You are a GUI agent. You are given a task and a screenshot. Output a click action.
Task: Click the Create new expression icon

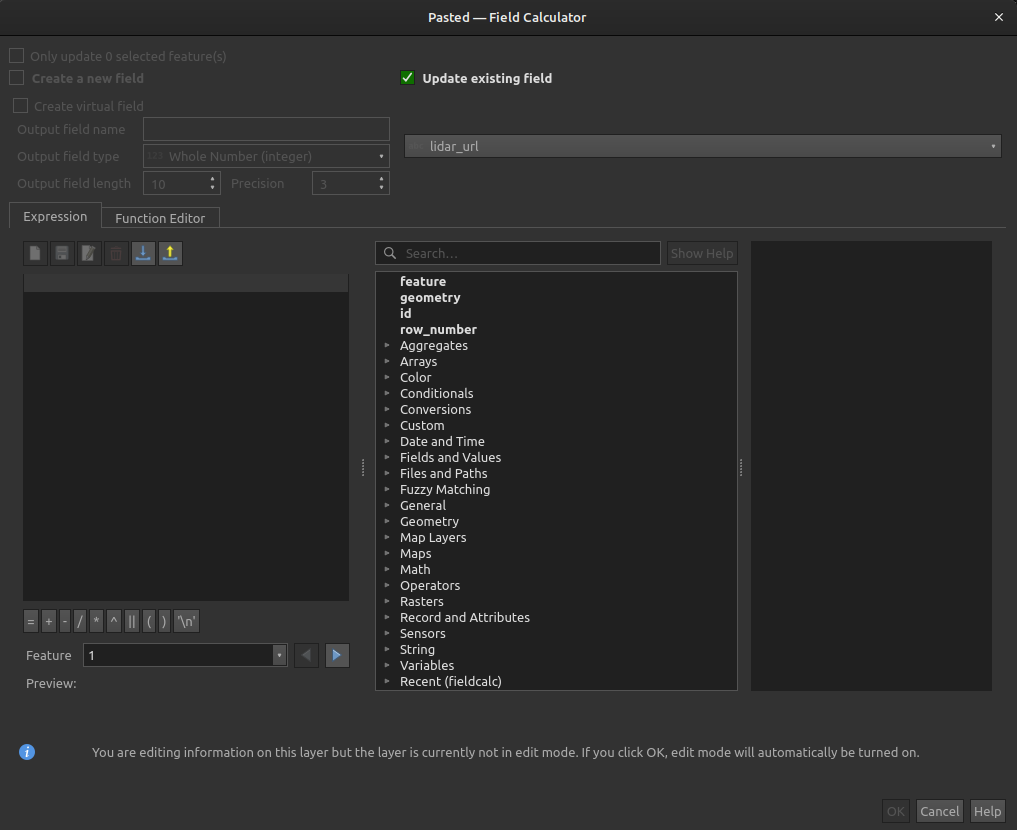coord(35,253)
